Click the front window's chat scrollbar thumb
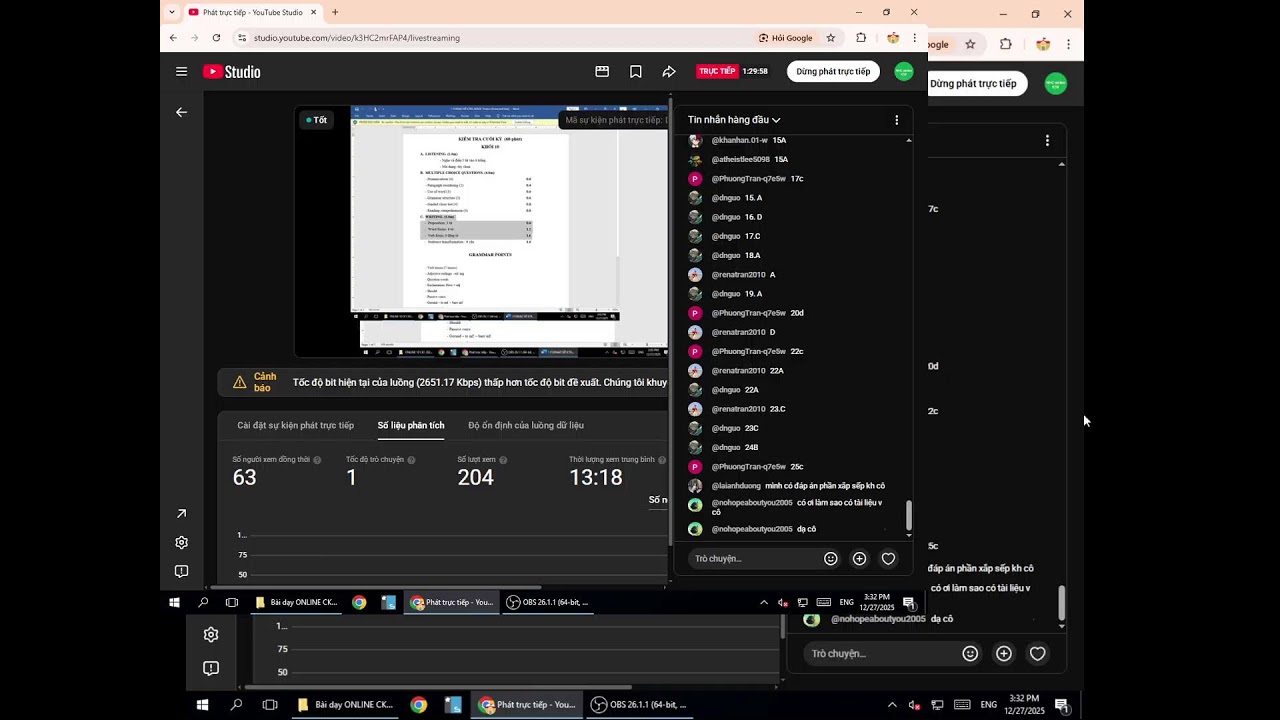 [x=909, y=516]
